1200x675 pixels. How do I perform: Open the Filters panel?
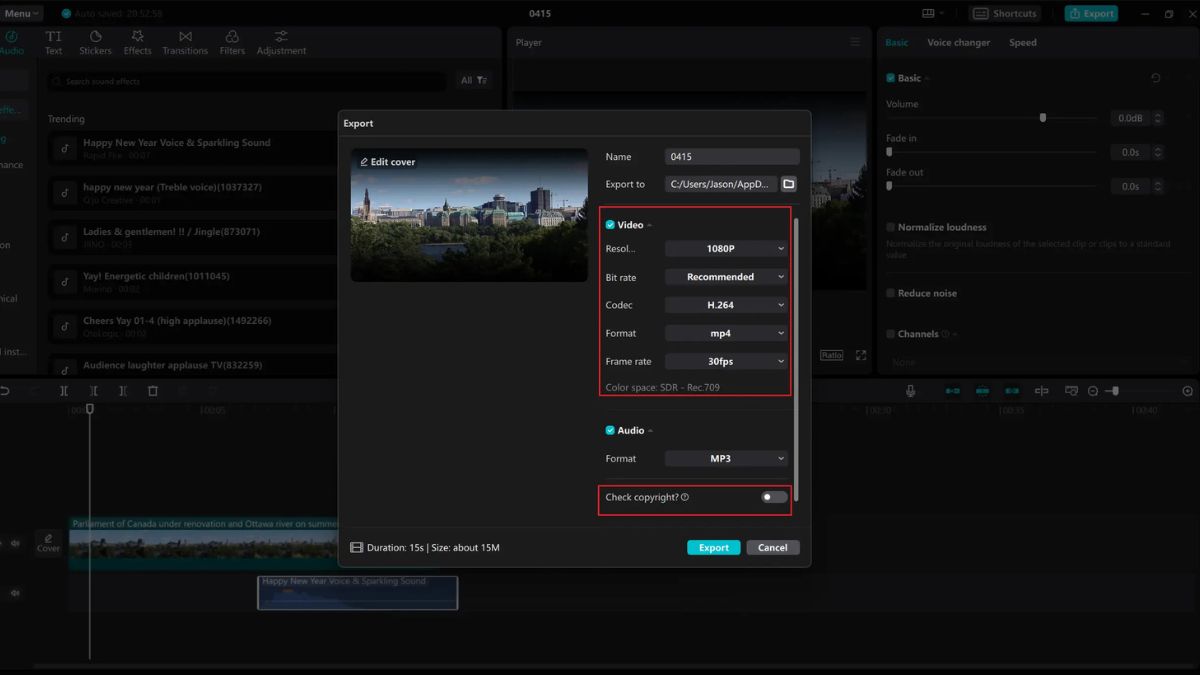[232, 43]
